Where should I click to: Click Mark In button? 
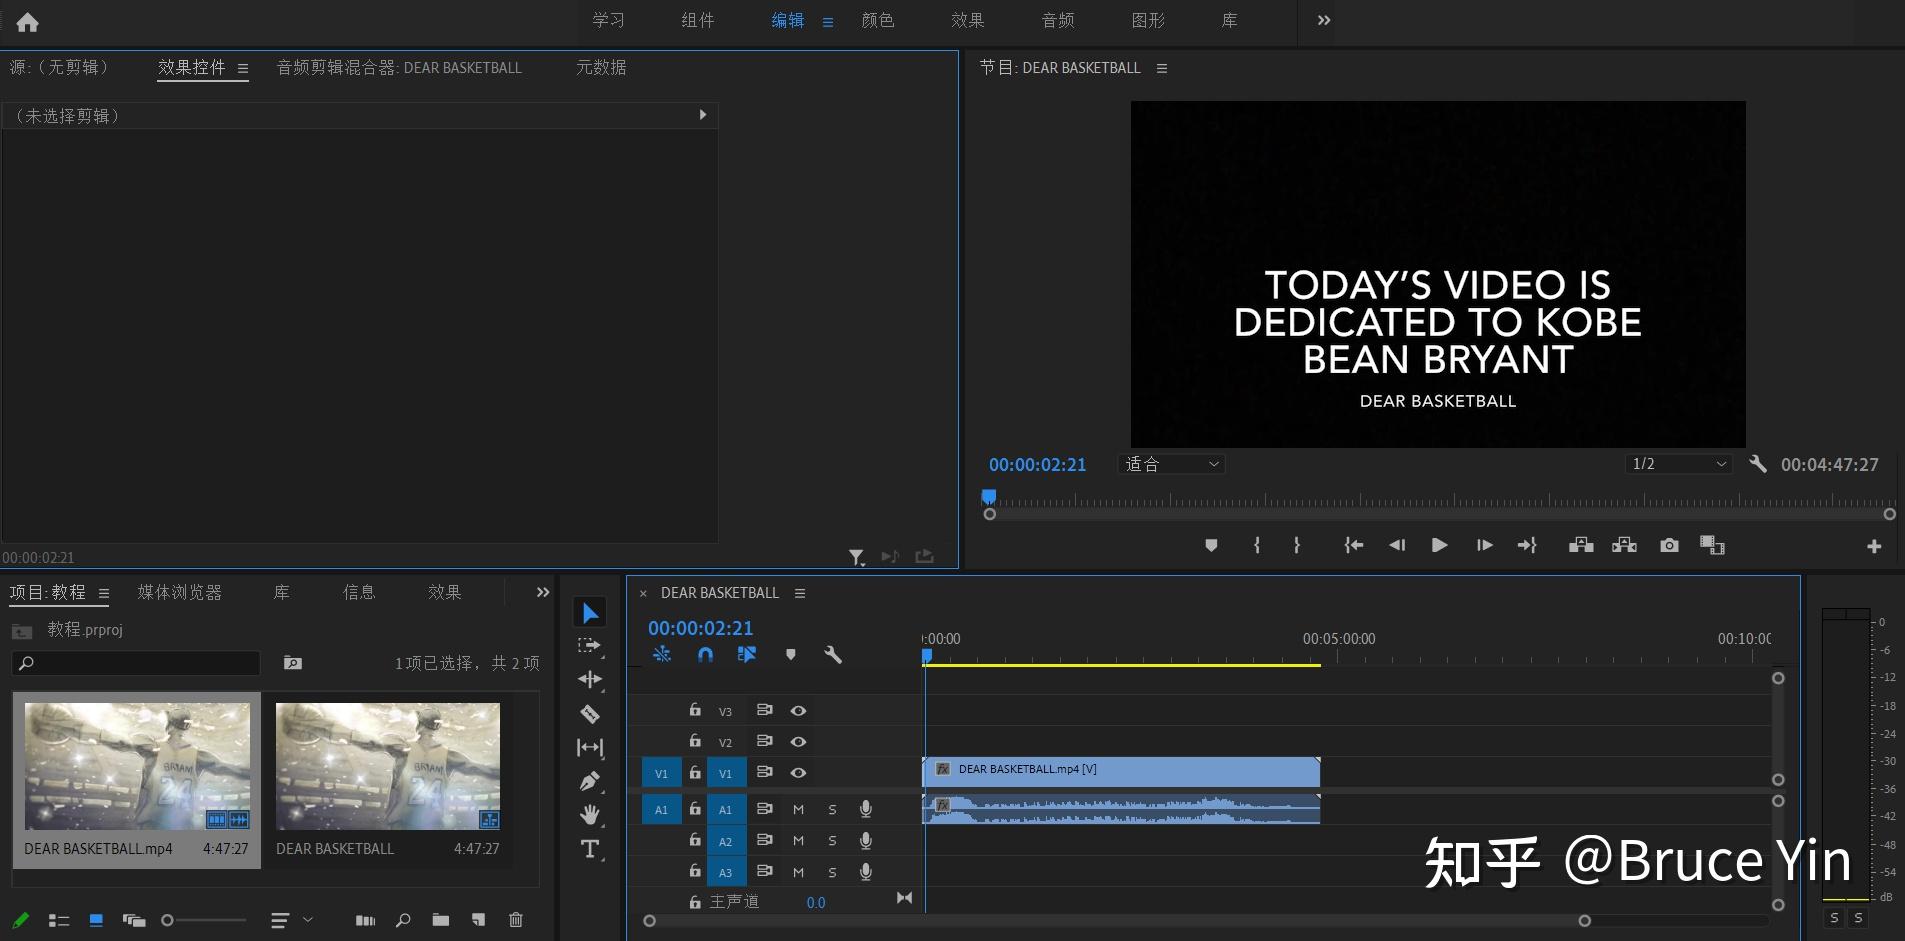1257,545
